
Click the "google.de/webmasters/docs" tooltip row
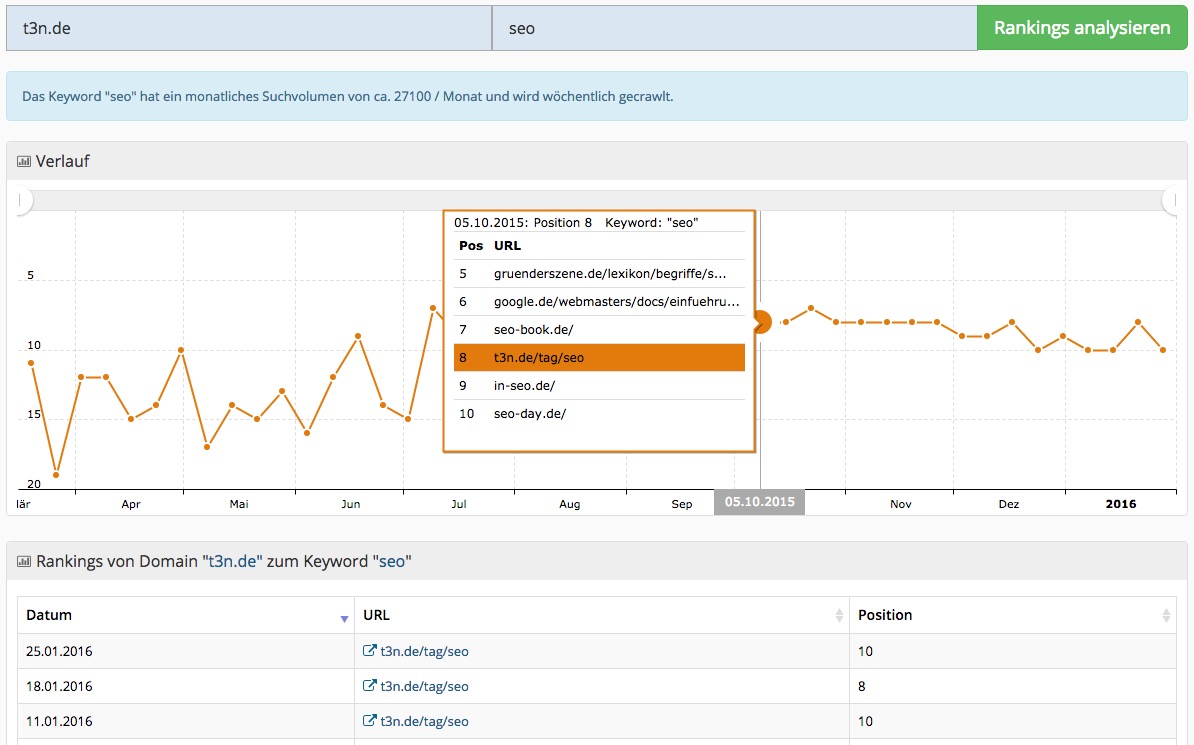[x=599, y=302]
